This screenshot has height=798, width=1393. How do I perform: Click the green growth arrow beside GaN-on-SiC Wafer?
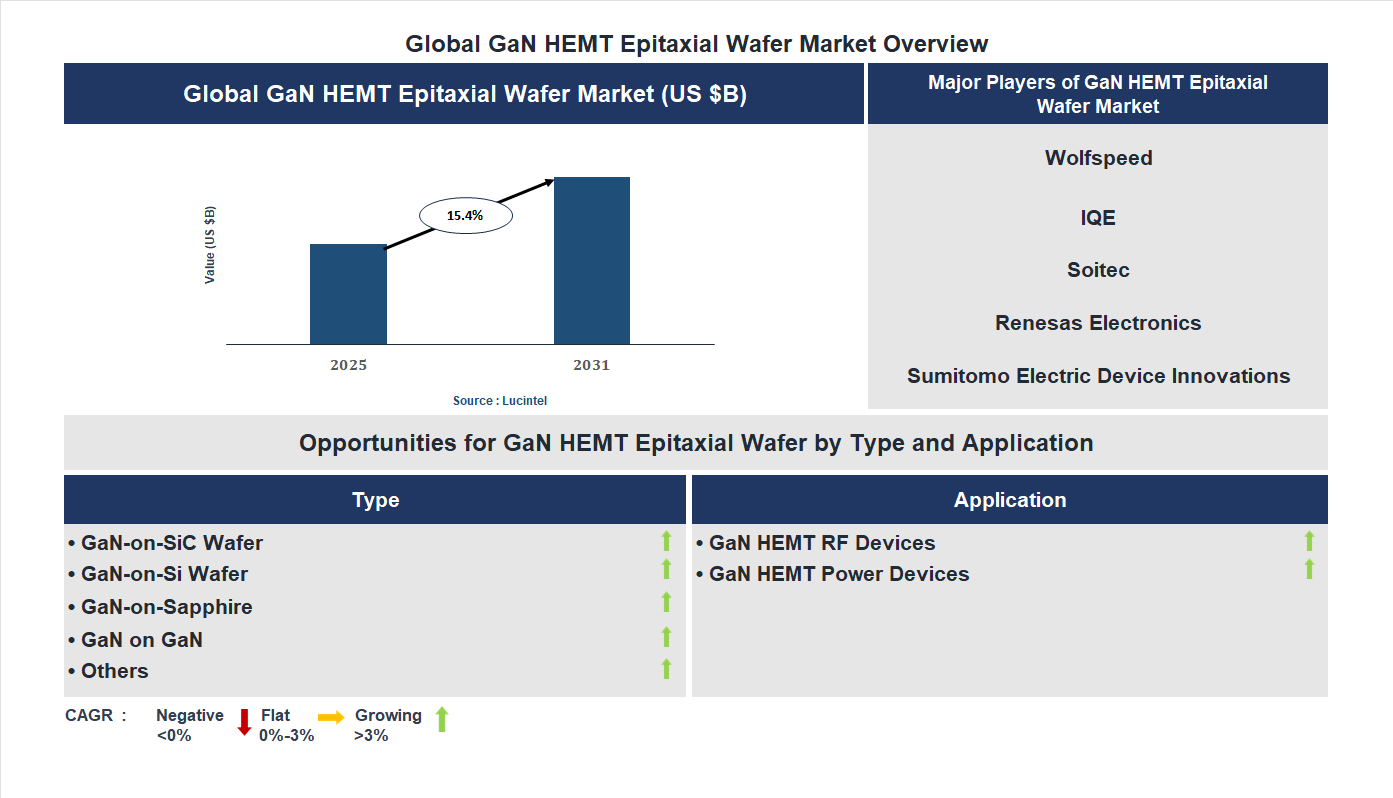click(666, 542)
